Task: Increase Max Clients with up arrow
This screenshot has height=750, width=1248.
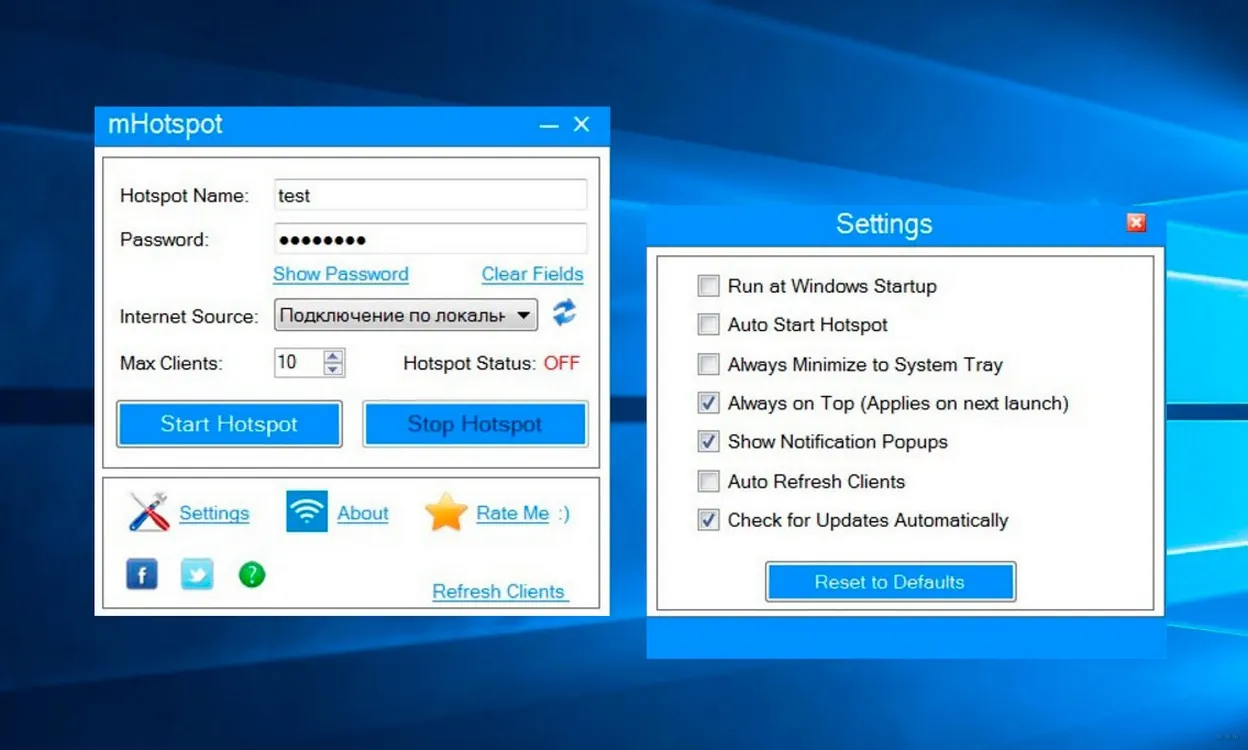Action: point(334,356)
